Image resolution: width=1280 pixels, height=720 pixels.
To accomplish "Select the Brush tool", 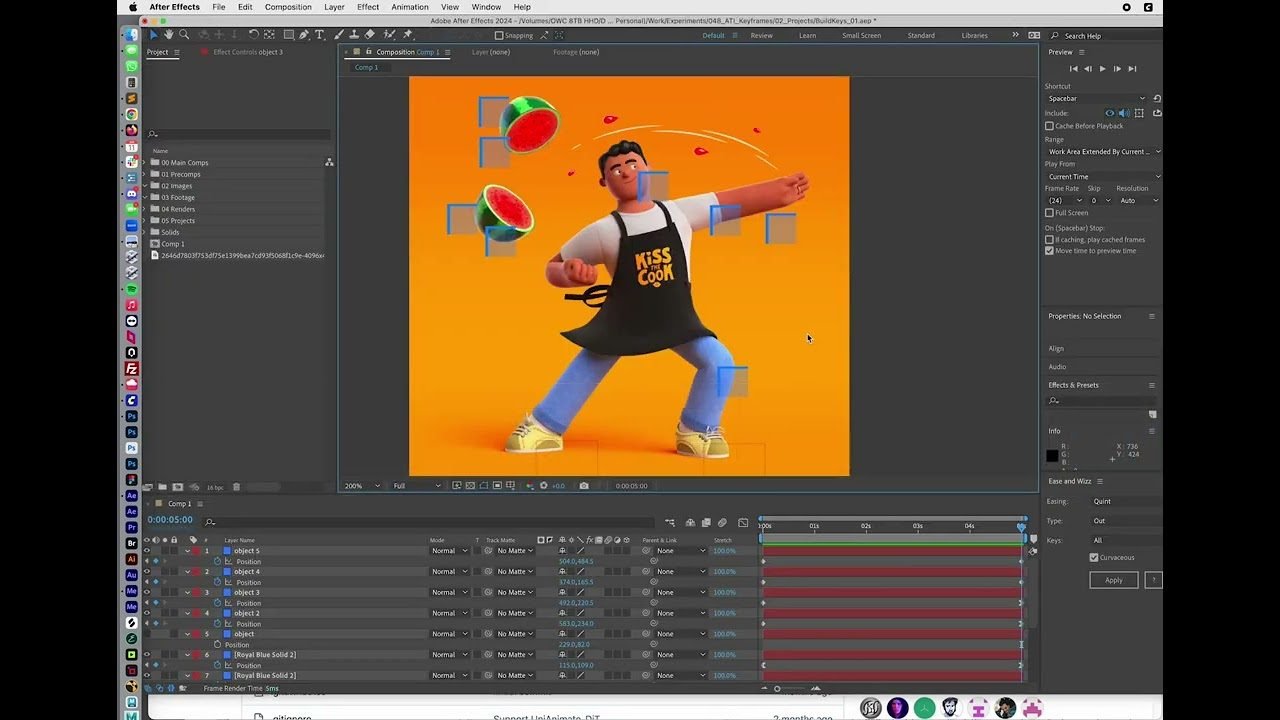I will pyautogui.click(x=340, y=35).
